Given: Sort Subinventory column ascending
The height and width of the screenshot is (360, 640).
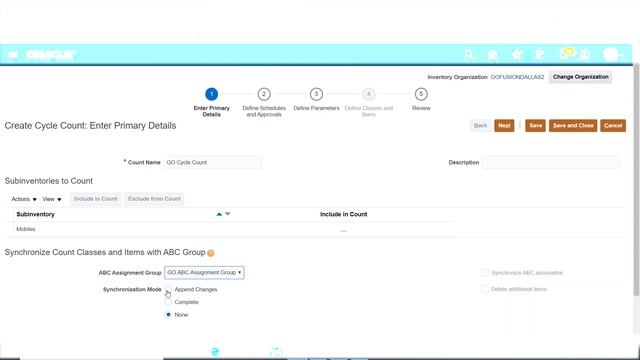Looking at the screenshot, I should point(219,214).
